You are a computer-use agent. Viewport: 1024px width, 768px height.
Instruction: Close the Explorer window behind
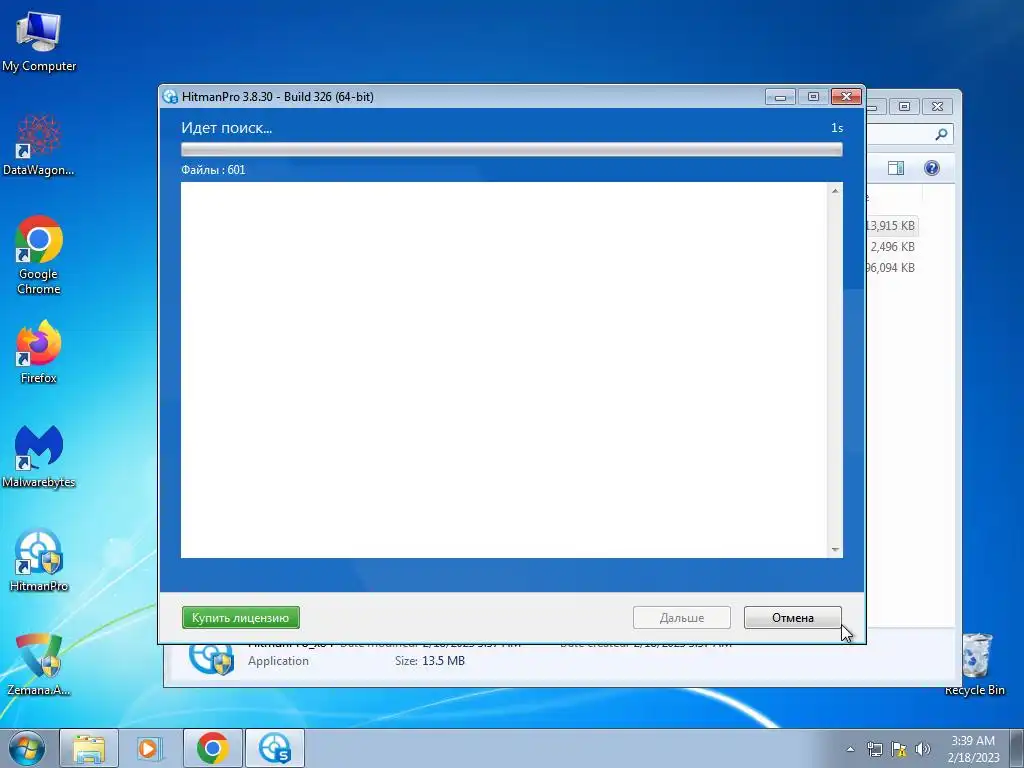(x=937, y=106)
